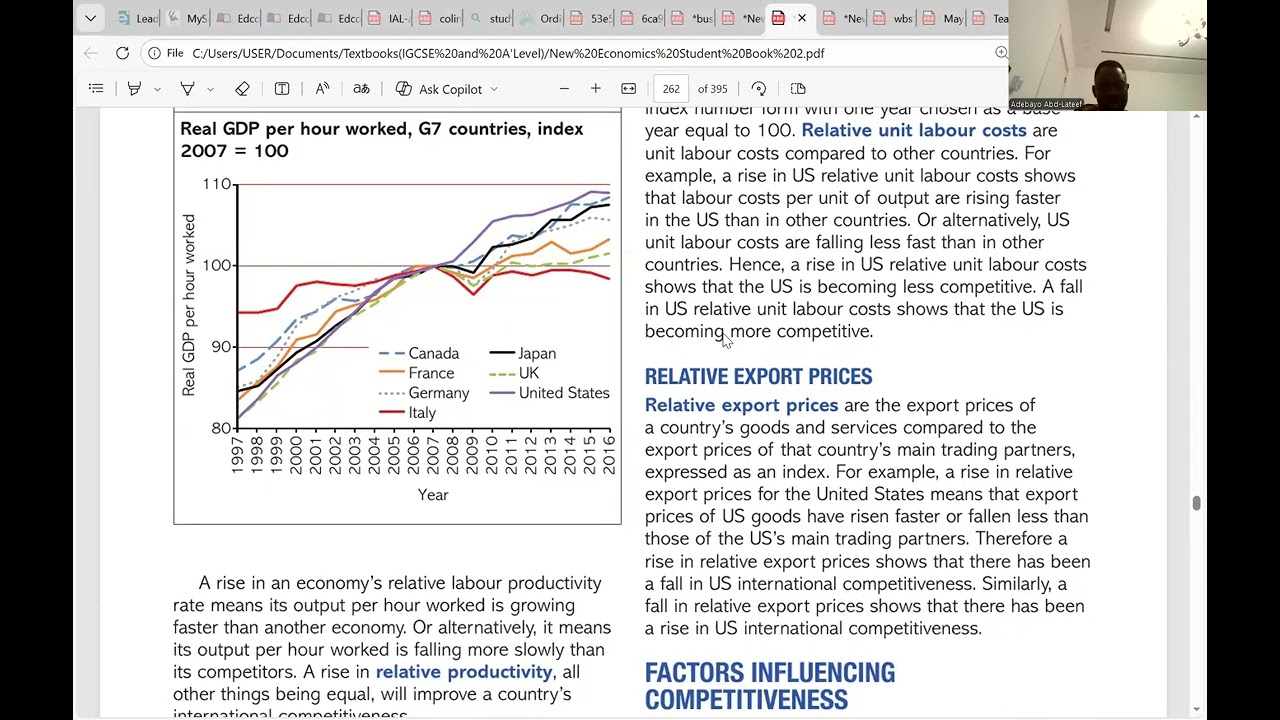Image resolution: width=1280 pixels, height=720 pixels.
Task: Click the scrollbar down arrow
Action: [x=1196, y=709]
